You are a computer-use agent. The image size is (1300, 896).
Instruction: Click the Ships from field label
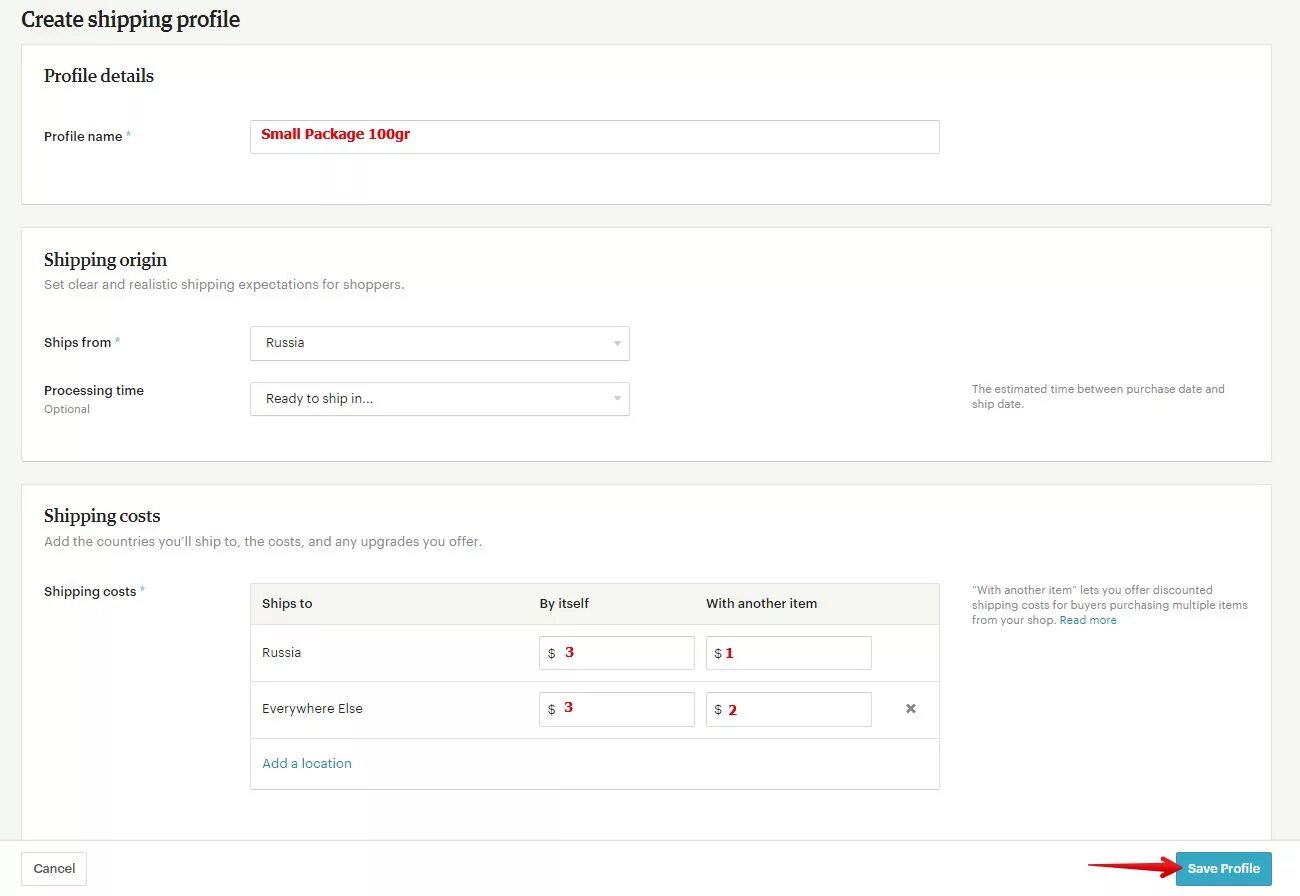77,343
